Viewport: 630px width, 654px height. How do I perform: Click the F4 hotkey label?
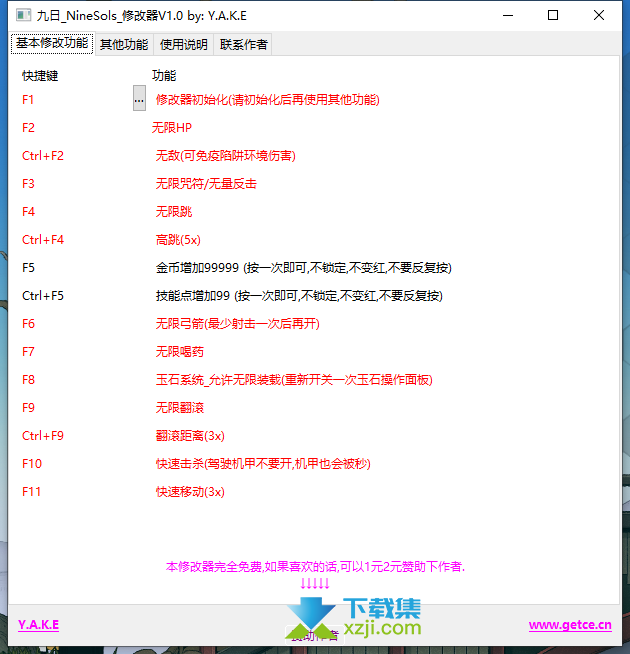28,211
